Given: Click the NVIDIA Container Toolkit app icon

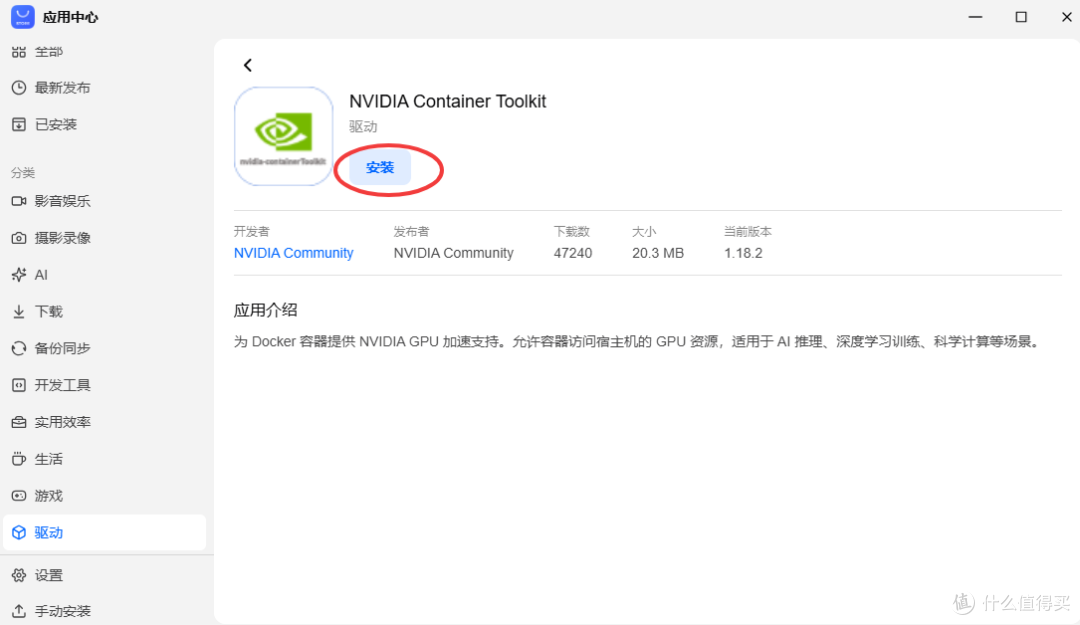Looking at the screenshot, I should [284, 136].
